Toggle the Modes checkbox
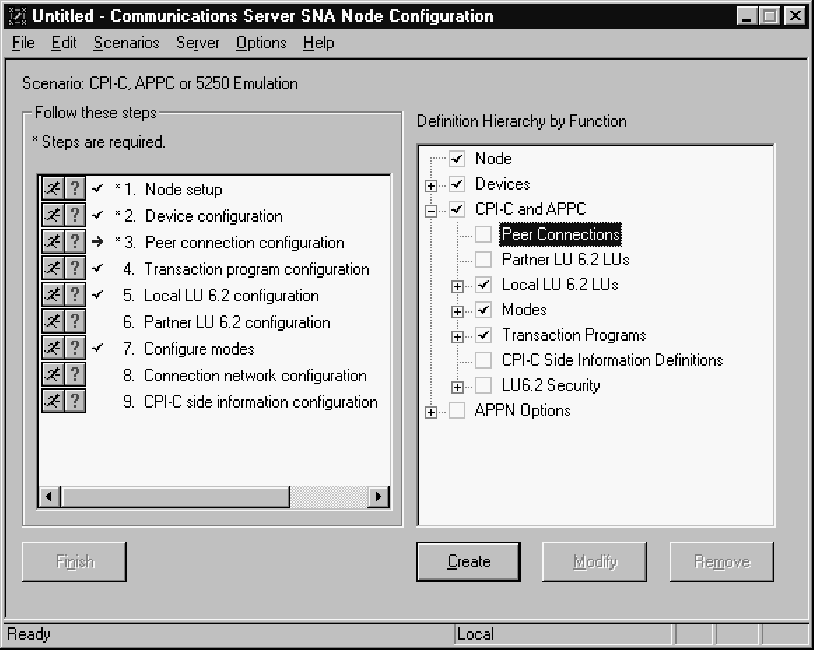The height and width of the screenshot is (650, 814). pos(483,309)
